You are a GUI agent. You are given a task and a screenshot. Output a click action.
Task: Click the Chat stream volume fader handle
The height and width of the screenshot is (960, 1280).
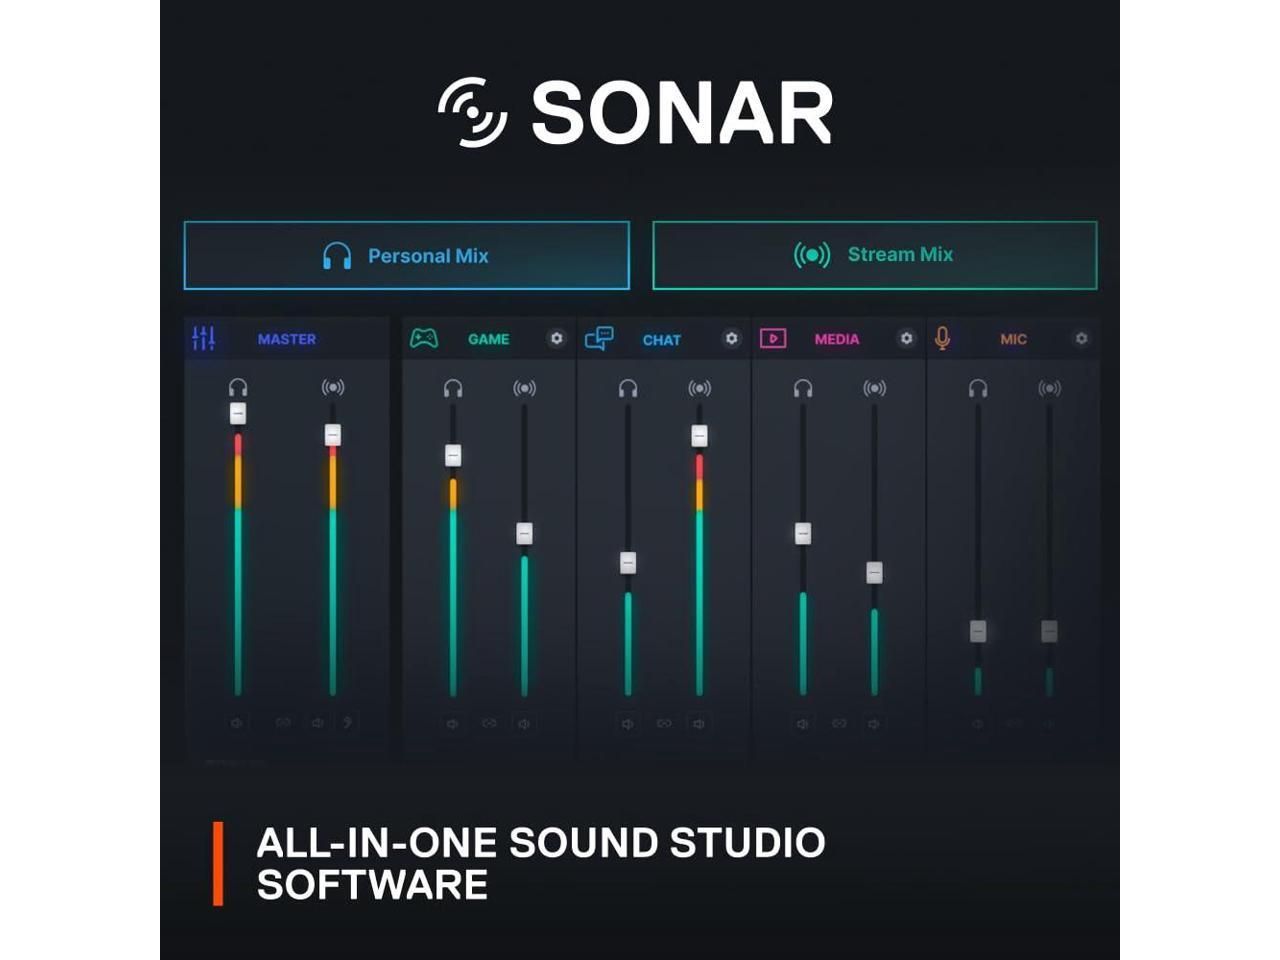699,436
